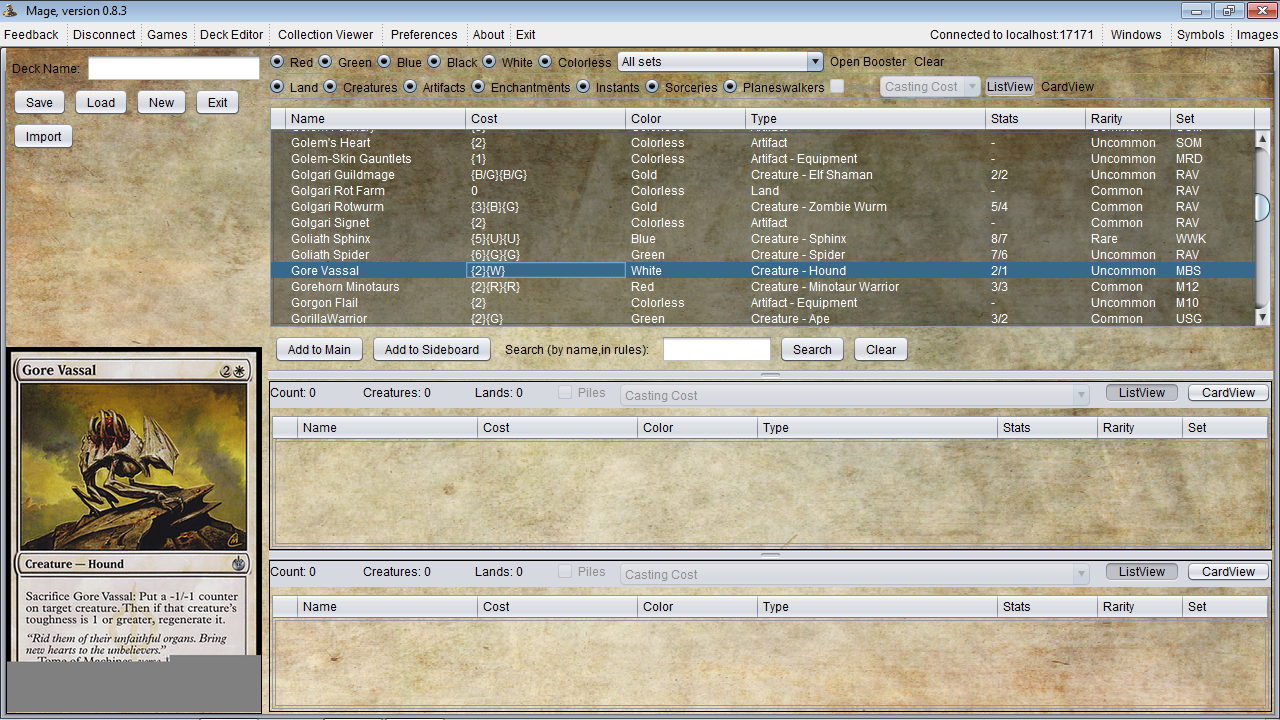Toggle the Land card type filter

[x=277, y=87]
